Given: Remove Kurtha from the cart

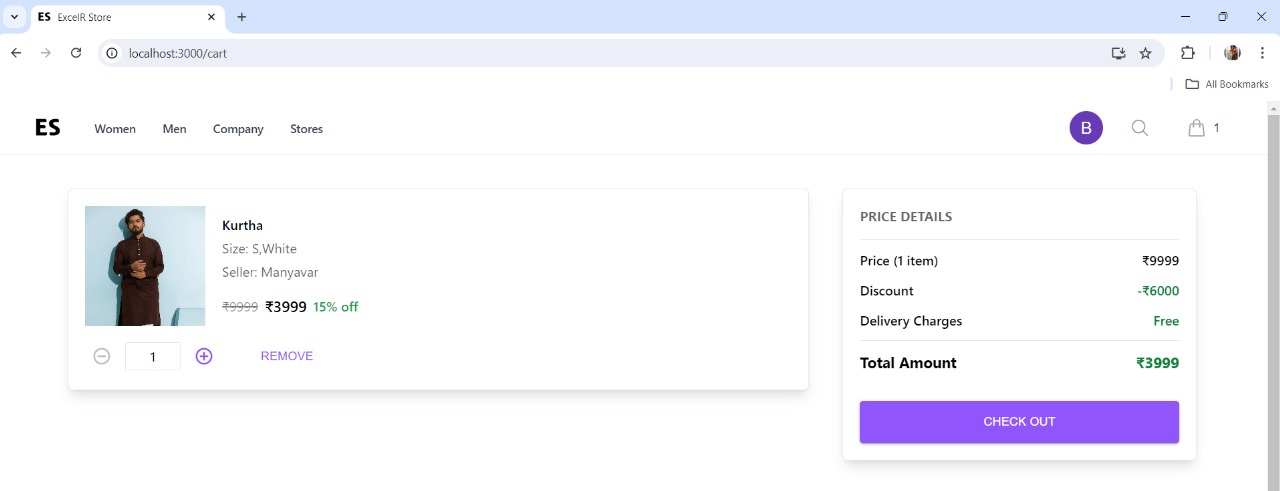Looking at the screenshot, I should [287, 356].
